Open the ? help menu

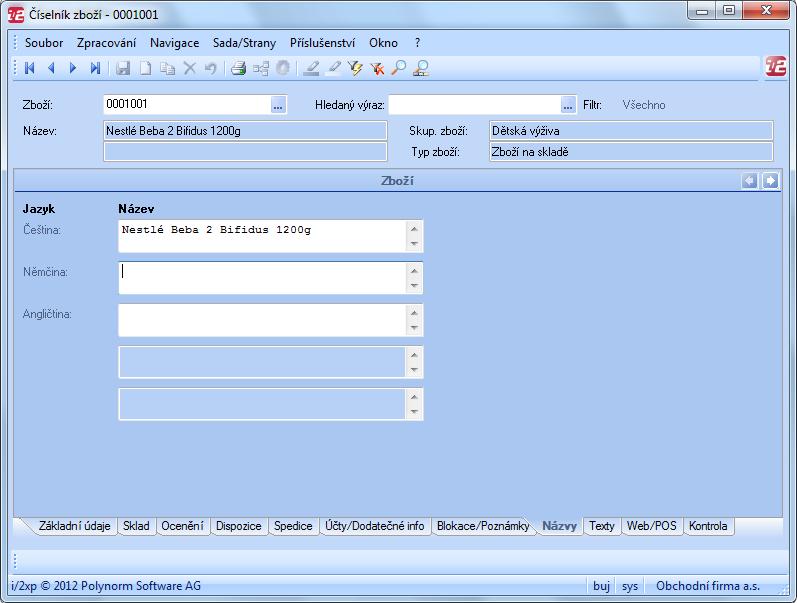pyautogui.click(x=417, y=43)
